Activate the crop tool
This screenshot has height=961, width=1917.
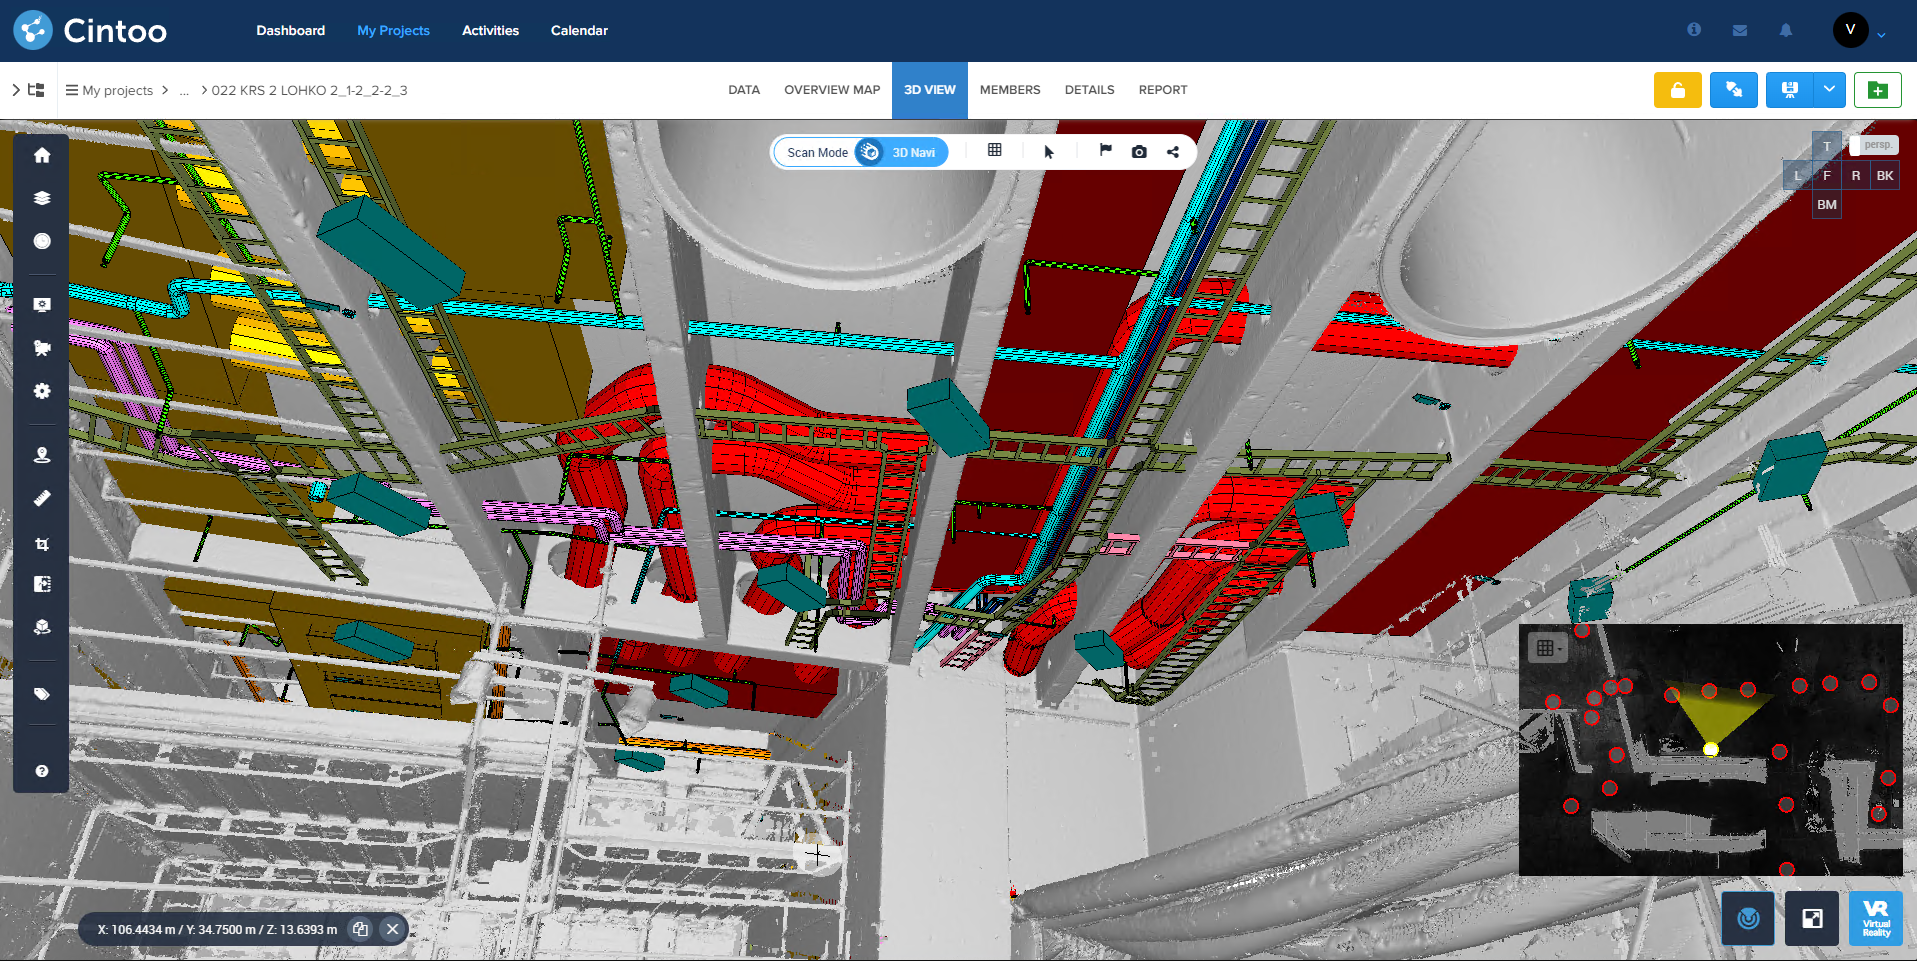42,544
